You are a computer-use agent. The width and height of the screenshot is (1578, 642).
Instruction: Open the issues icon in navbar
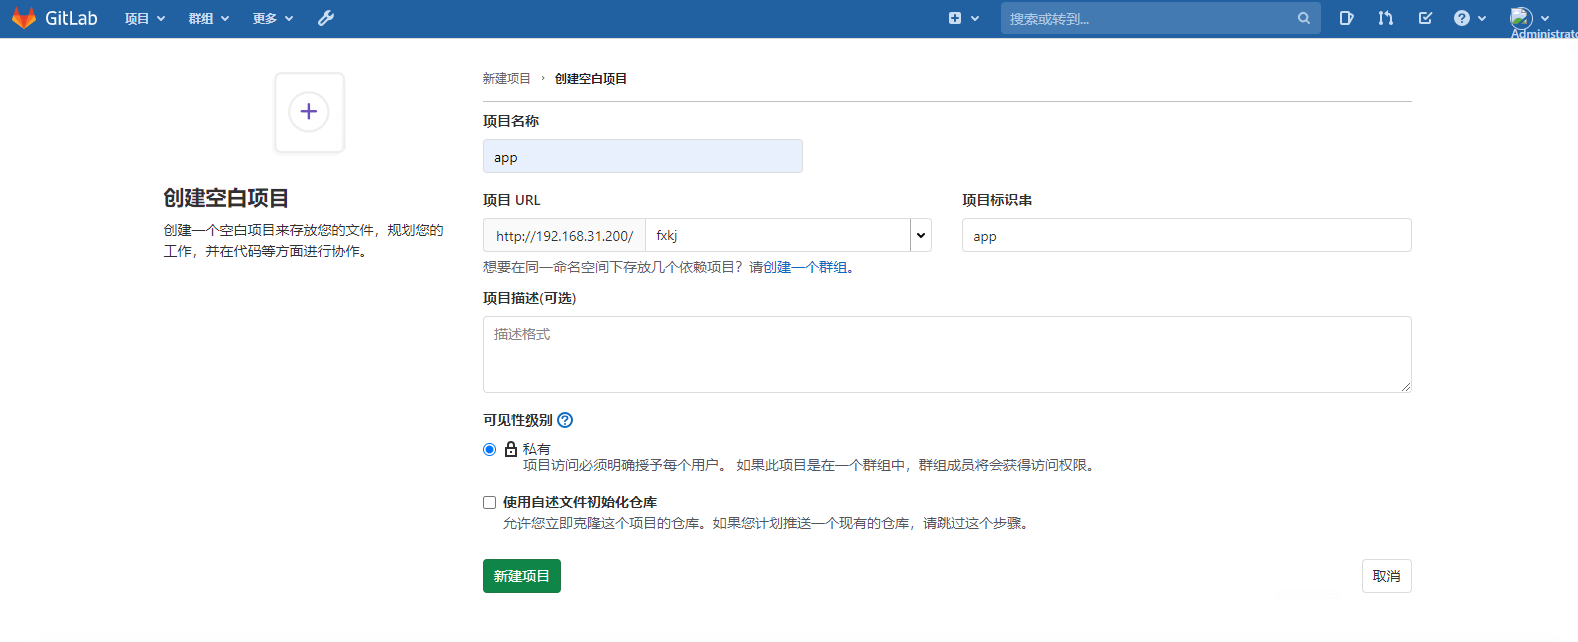click(x=1347, y=18)
